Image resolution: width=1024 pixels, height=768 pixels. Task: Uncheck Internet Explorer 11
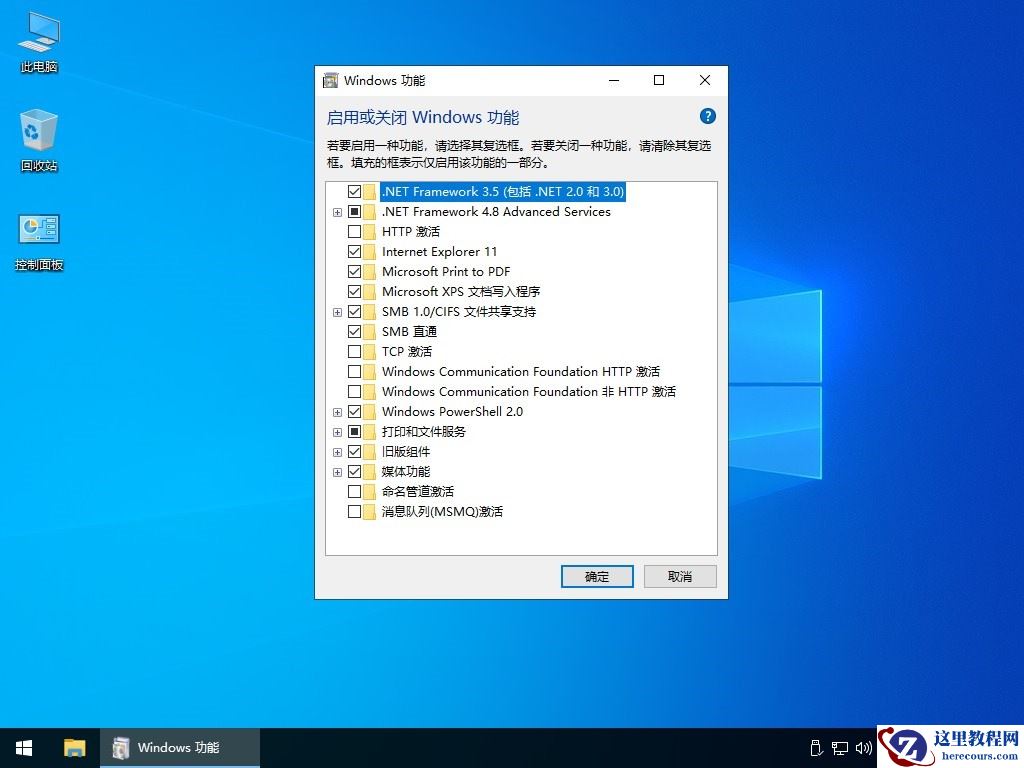(355, 251)
